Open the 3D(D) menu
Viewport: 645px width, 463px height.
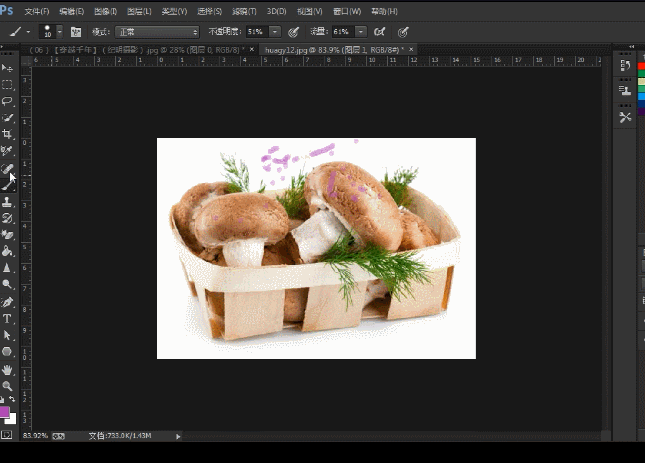(x=276, y=12)
